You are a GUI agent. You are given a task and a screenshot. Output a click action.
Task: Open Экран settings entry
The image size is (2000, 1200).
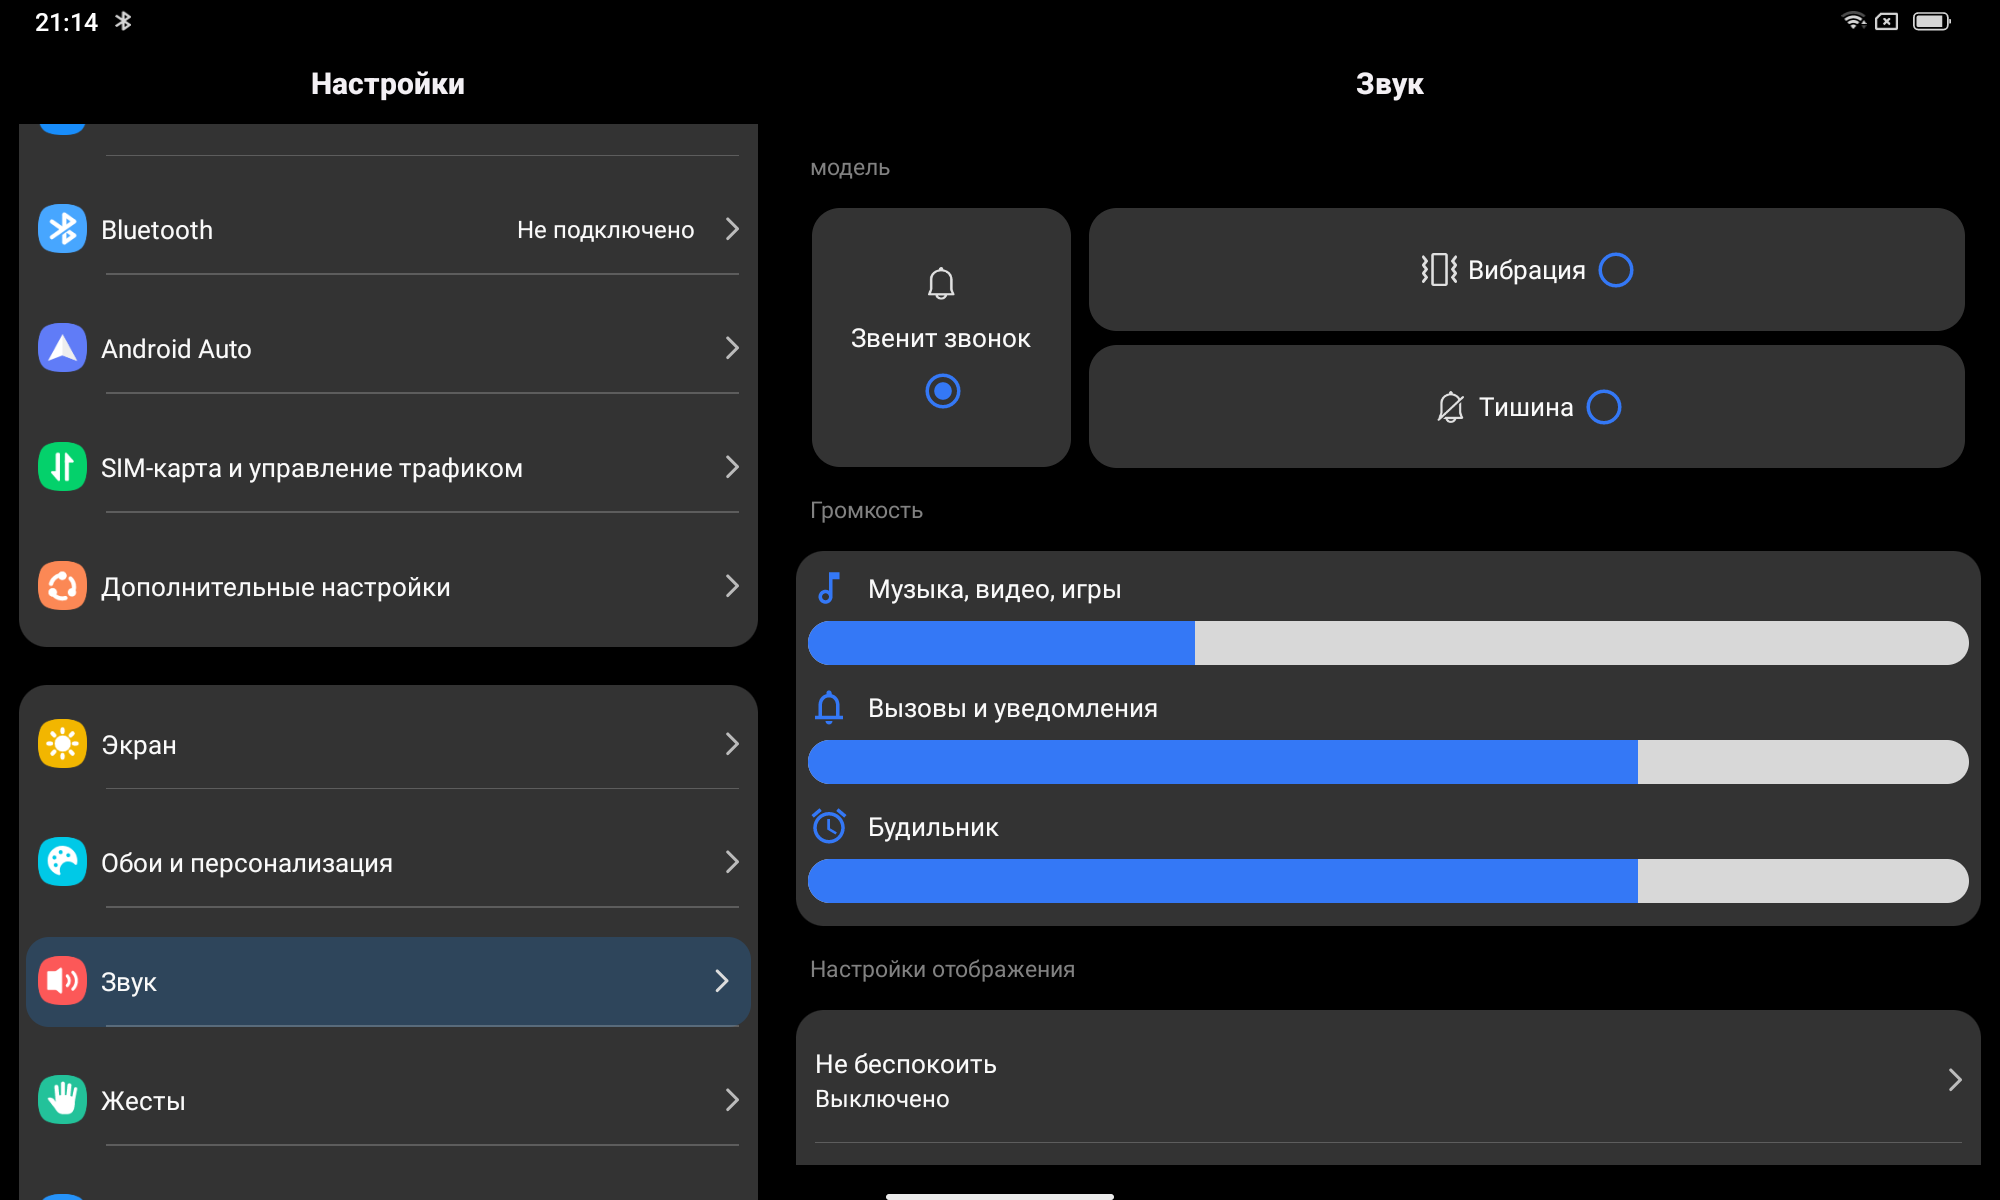[388, 744]
